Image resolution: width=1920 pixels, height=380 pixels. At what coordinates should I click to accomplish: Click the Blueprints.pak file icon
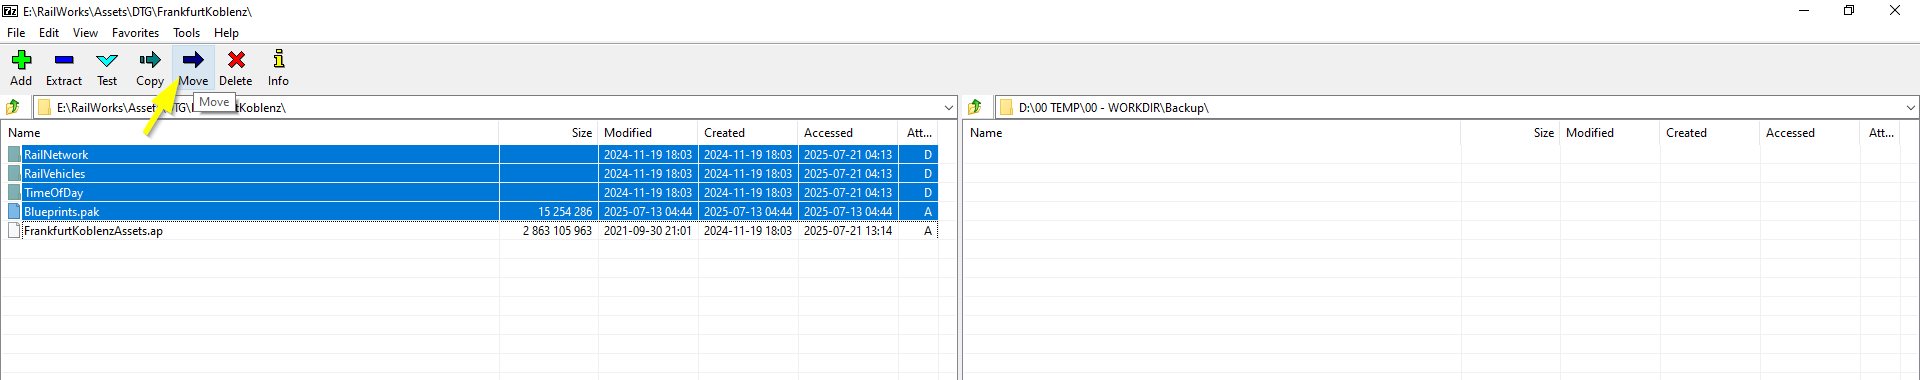[14, 212]
